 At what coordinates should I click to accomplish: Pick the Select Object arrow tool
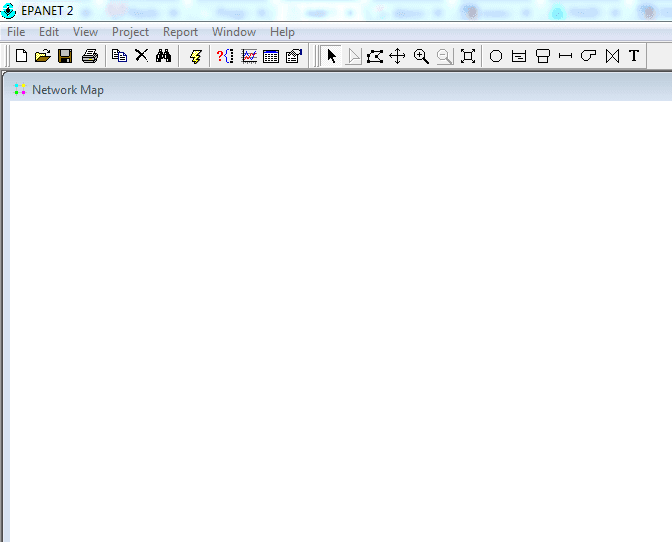331,56
